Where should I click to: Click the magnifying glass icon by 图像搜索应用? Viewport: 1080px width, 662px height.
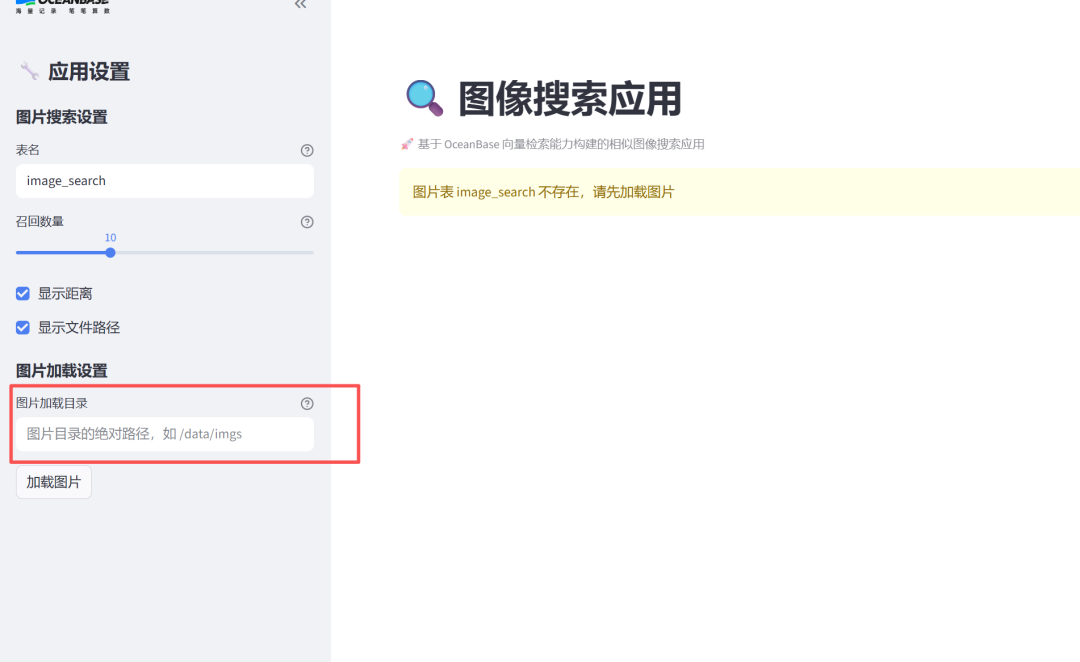(x=424, y=98)
